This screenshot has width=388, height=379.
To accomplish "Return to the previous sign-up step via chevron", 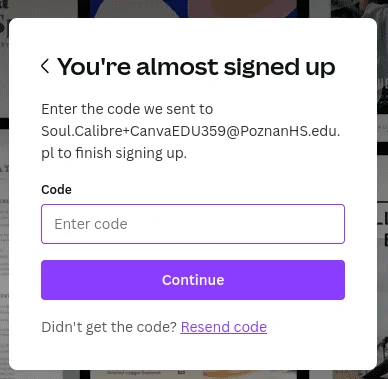I will [45, 66].
